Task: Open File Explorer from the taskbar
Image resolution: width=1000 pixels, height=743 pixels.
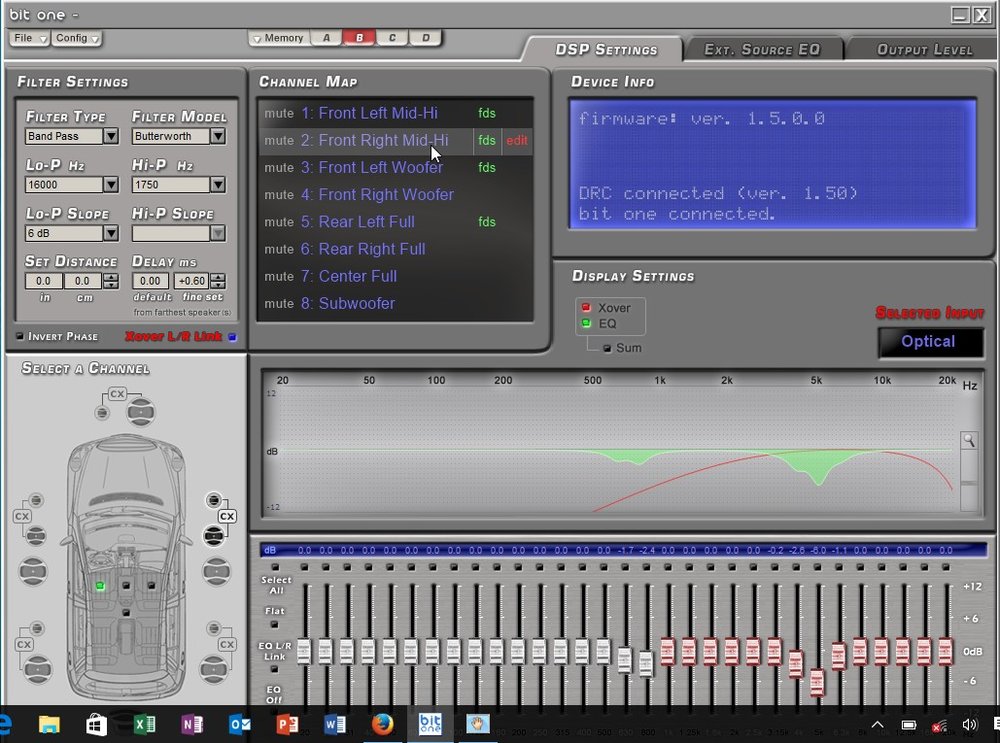Action: 49,725
